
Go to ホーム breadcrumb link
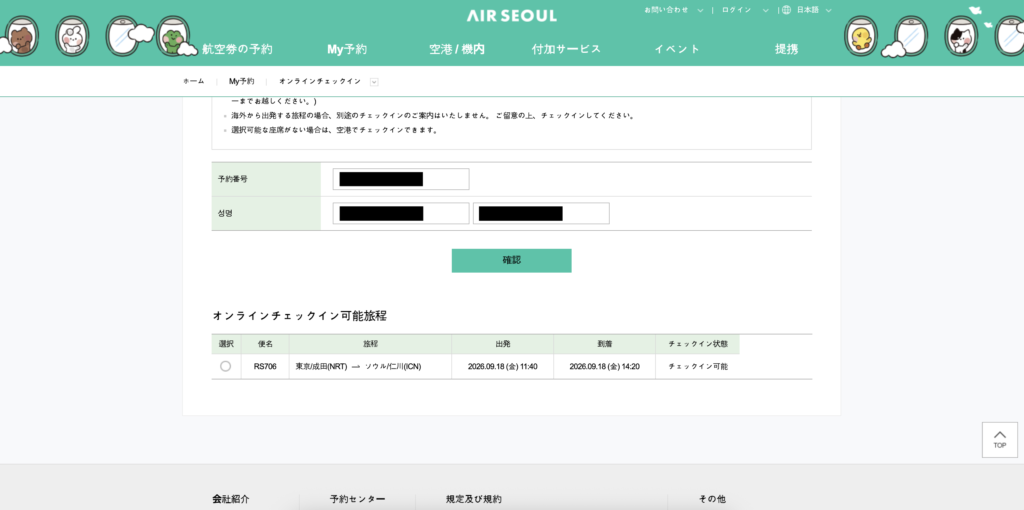[193, 82]
